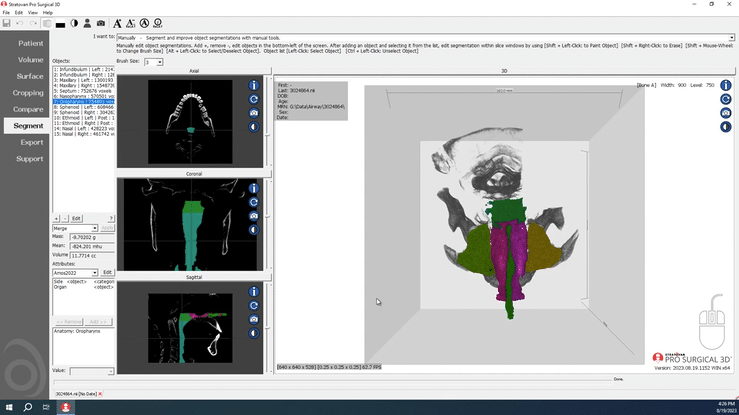
Task: Click the info icon in 3D view
Action: (725, 86)
